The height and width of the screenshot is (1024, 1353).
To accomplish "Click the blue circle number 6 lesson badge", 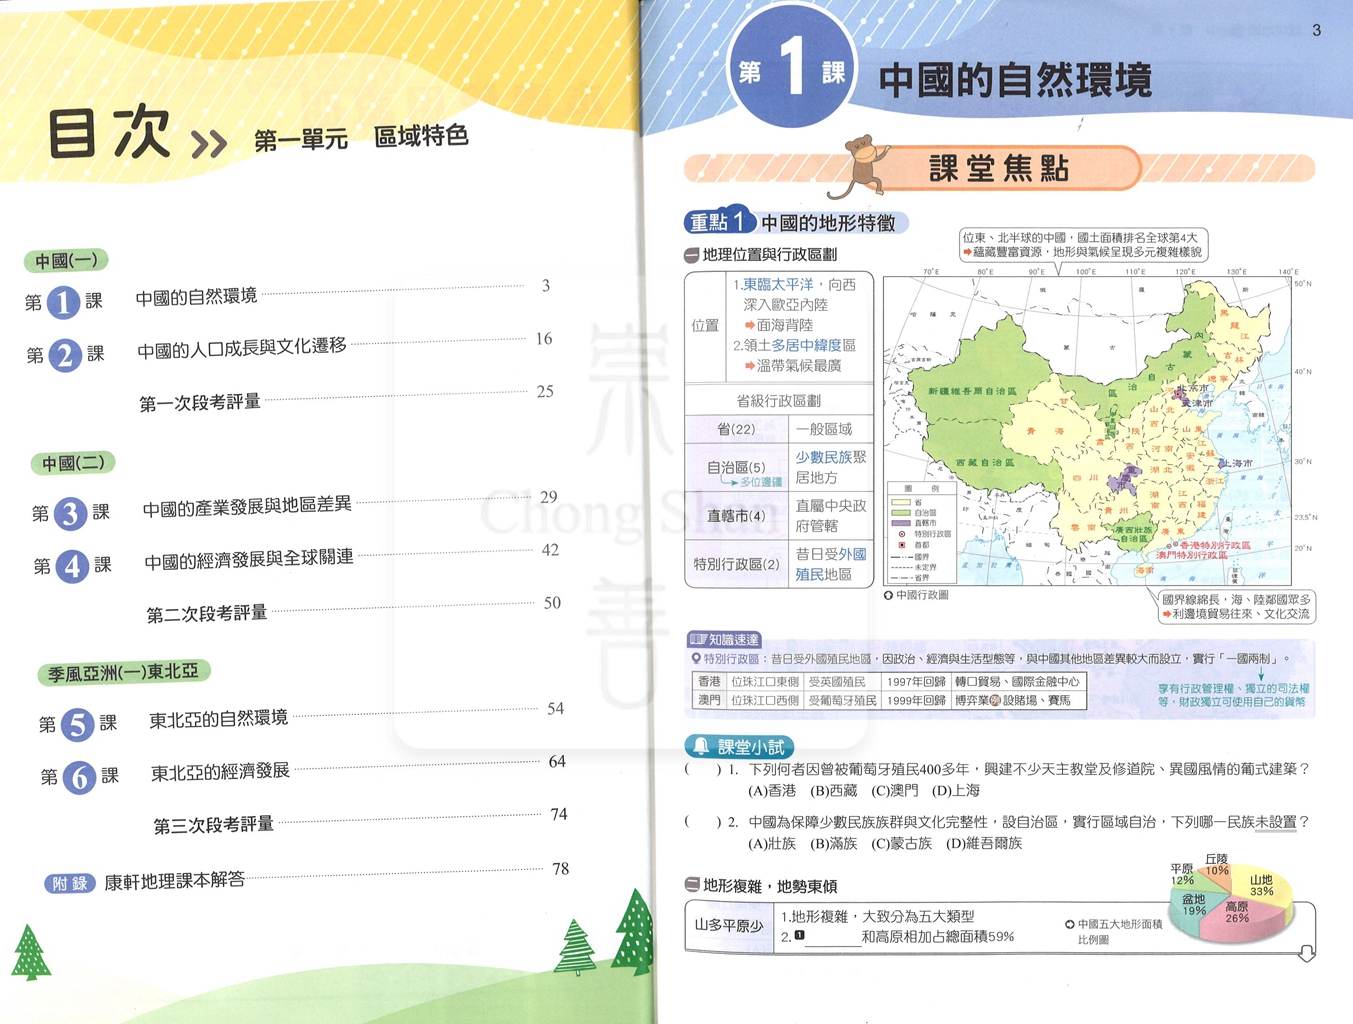I will tap(79, 777).
